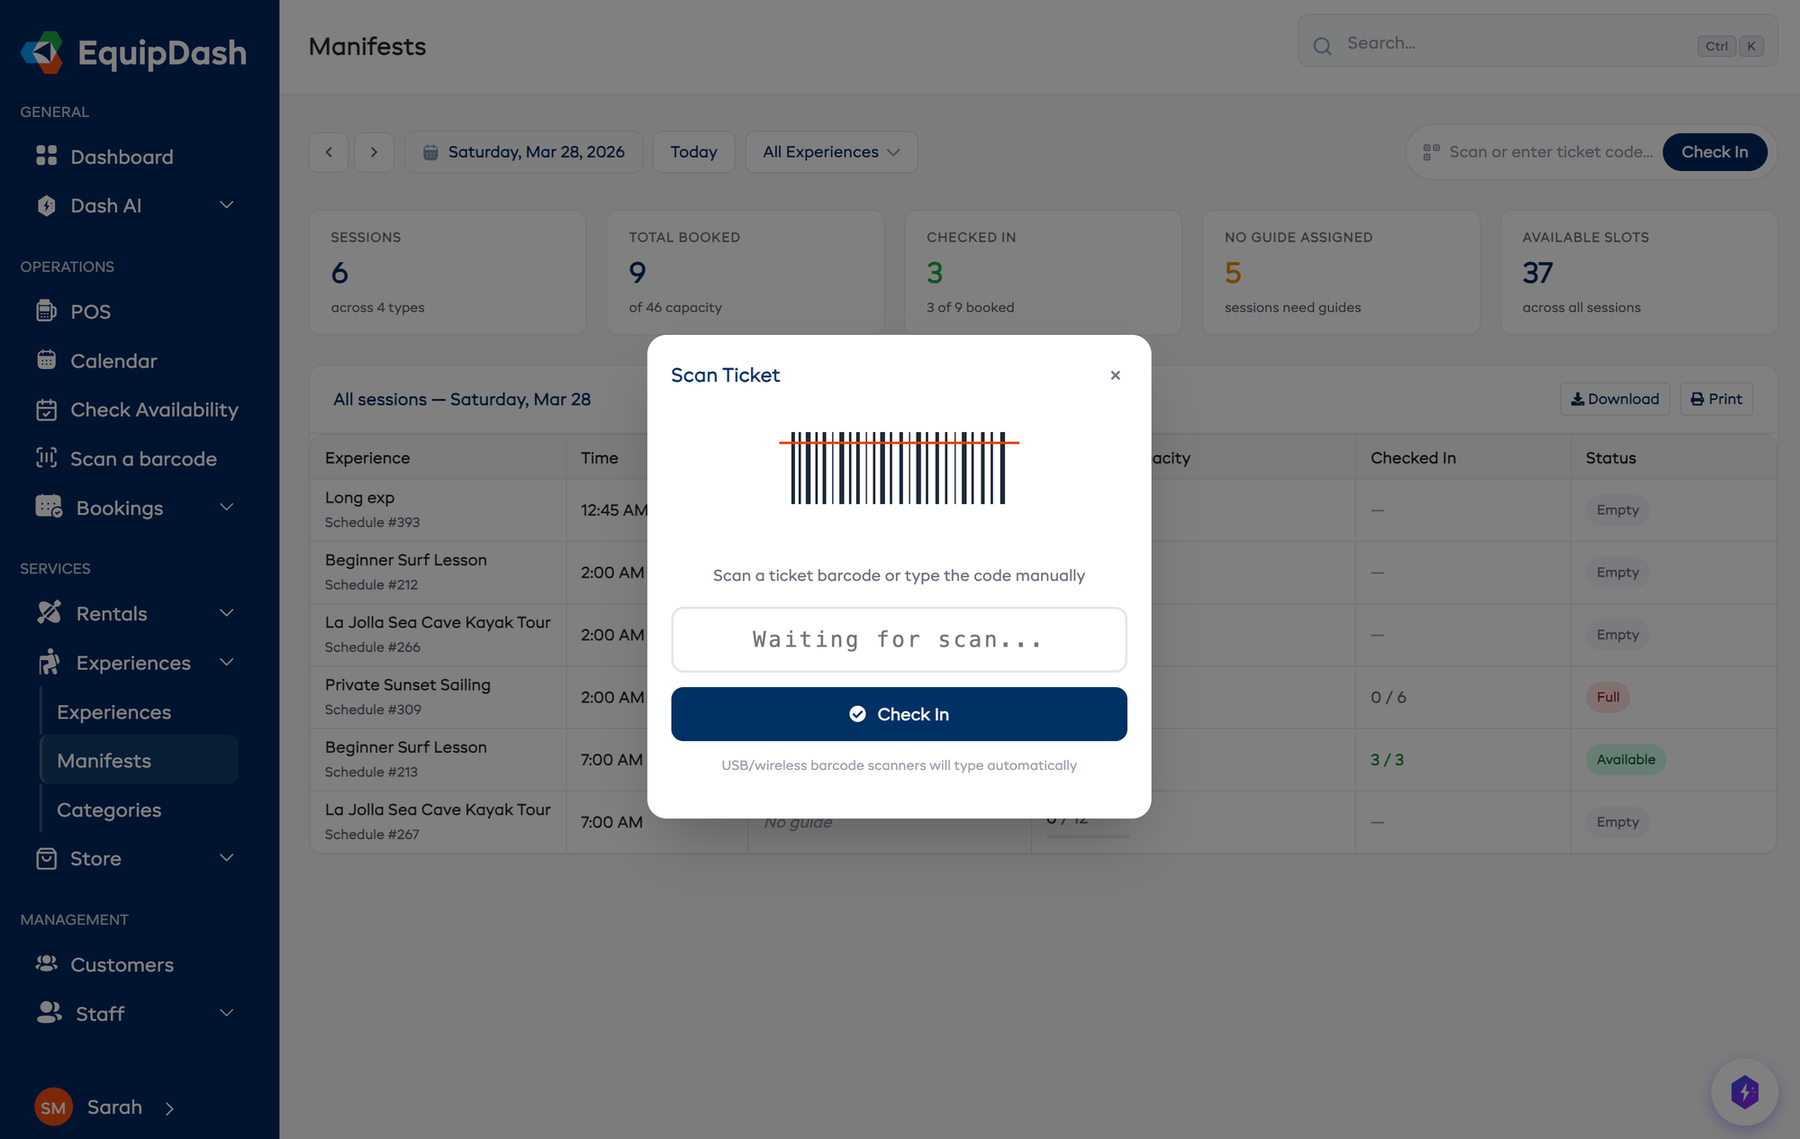
Task: Click the Waiting for scan input field
Action: pyautogui.click(x=898, y=639)
